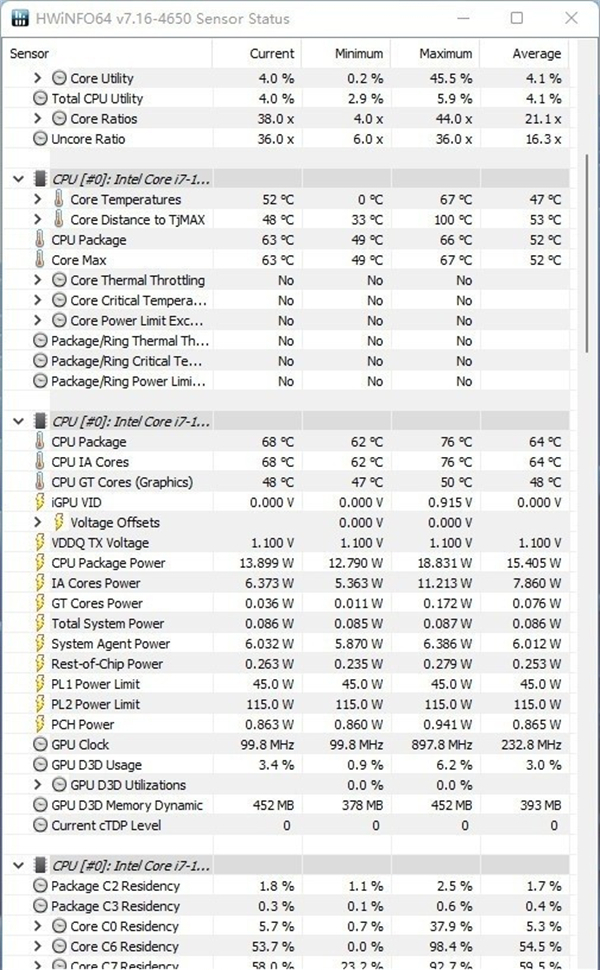Expand the Core Temperatures row
Image resolution: width=600 pixels, height=970 pixels.
(38, 200)
